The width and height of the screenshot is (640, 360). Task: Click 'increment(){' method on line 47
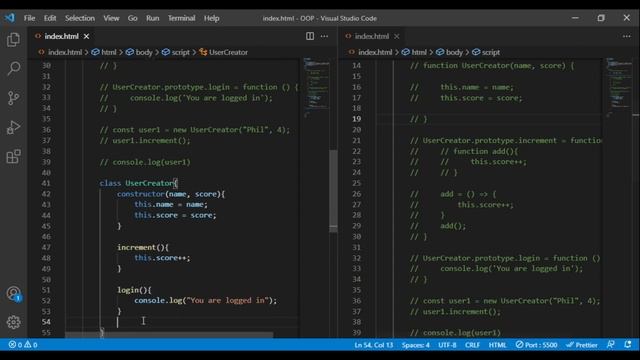[143, 247]
